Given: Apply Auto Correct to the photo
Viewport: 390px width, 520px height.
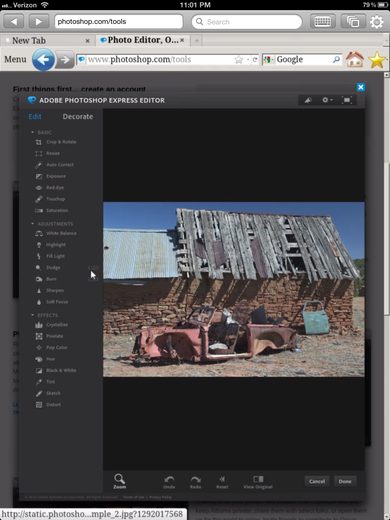Looking at the screenshot, I should point(55,165).
